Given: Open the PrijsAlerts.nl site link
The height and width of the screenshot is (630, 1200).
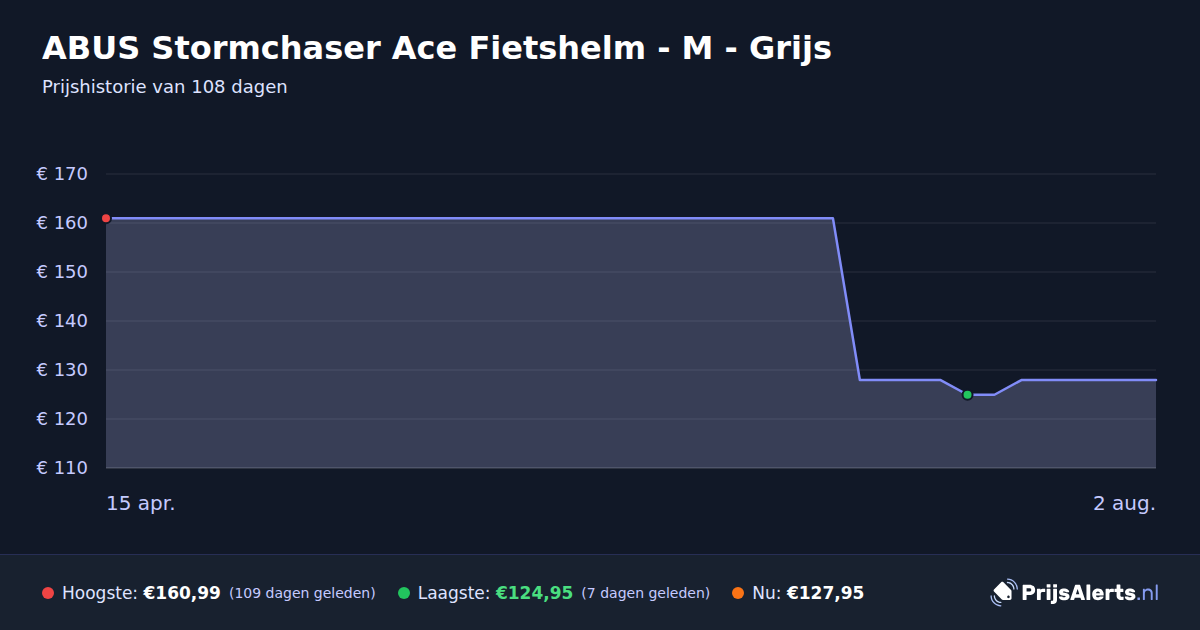Looking at the screenshot, I should pos(1090,593).
